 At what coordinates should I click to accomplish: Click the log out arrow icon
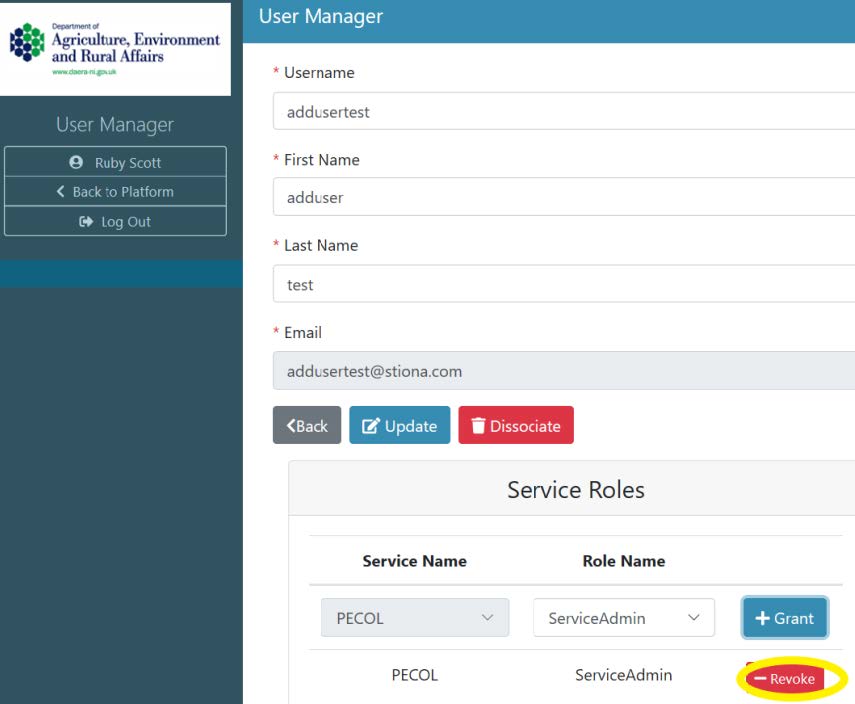coord(84,221)
